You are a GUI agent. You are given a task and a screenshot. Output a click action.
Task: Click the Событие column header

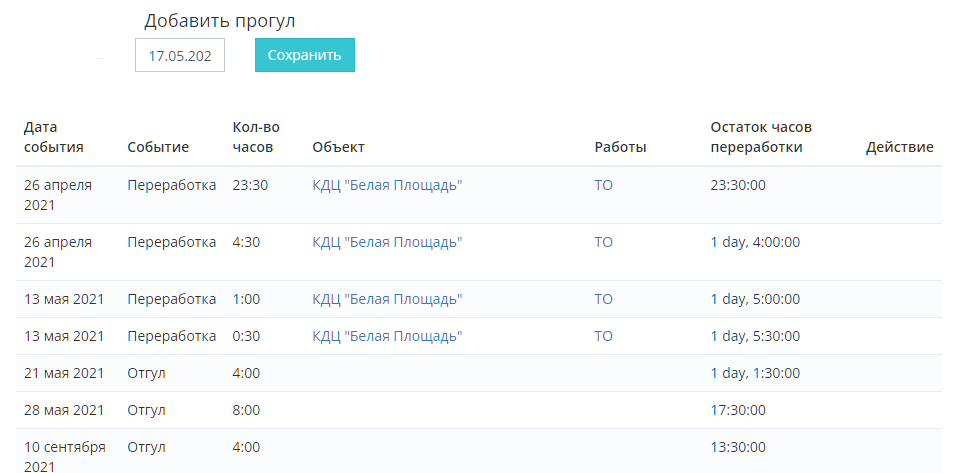point(158,147)
